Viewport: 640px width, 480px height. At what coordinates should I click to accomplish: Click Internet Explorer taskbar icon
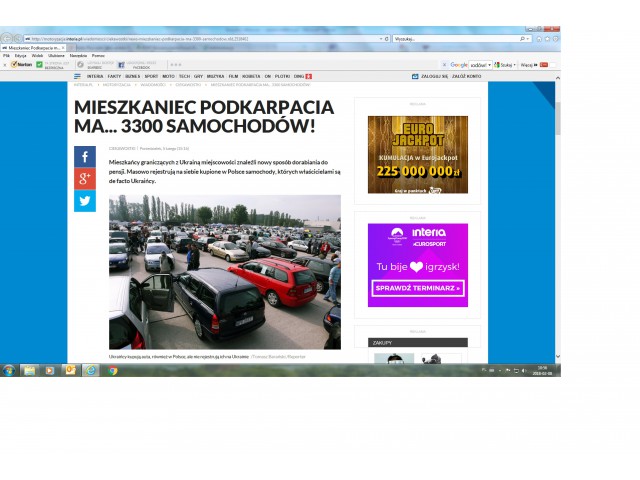(x=91, y=370)
